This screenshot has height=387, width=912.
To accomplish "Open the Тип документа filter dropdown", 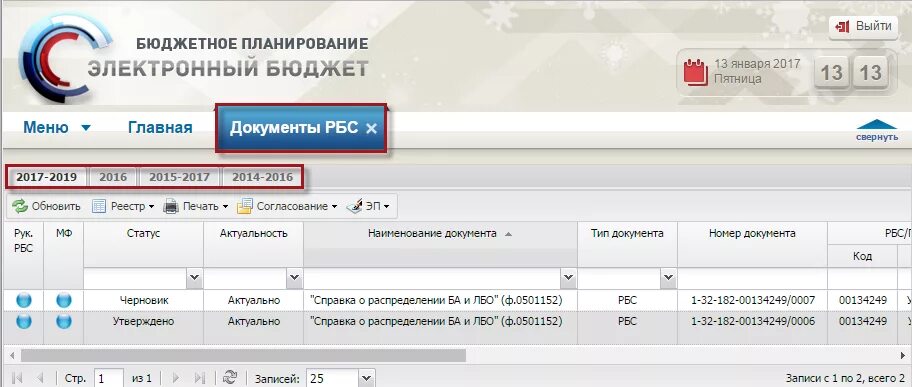I will (669, 278).
